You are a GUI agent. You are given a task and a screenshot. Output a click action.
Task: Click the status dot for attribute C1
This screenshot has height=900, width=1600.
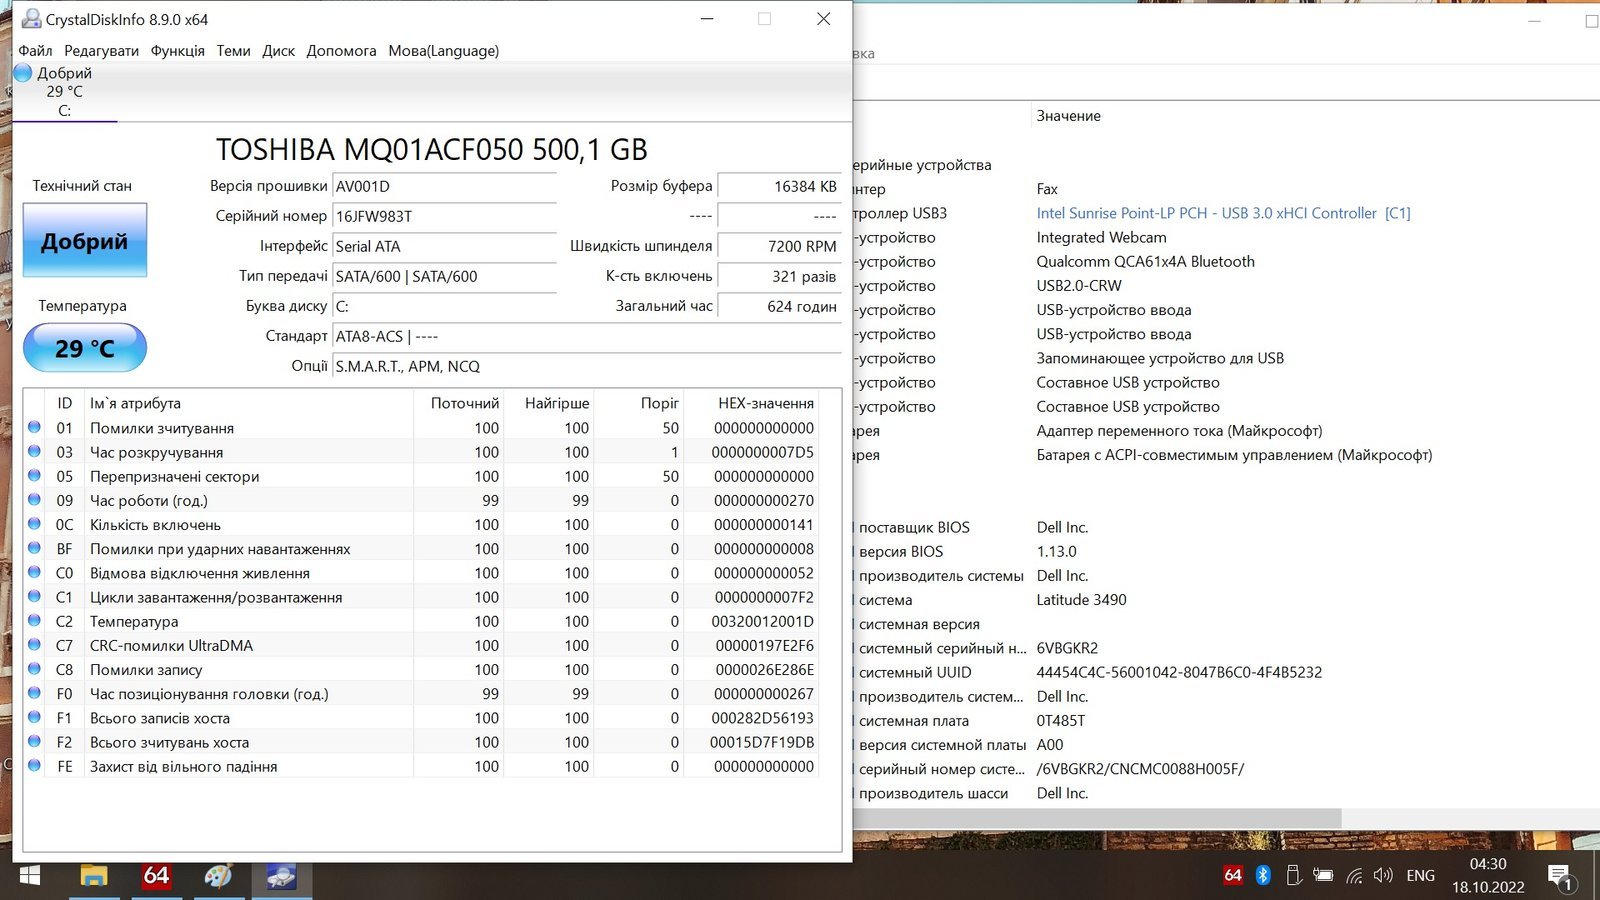click(35, 596)
